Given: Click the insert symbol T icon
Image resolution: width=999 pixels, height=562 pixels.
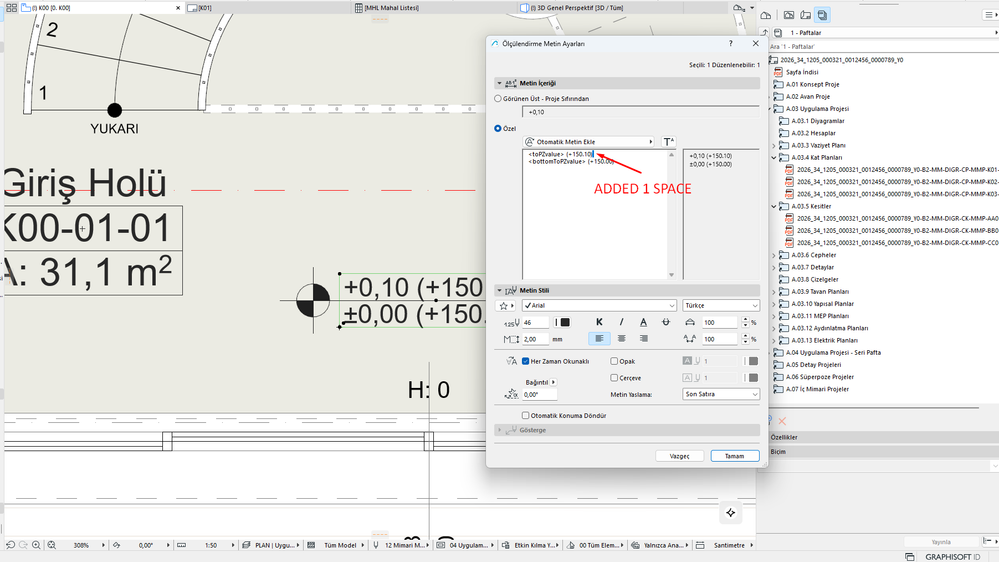Looking at the screenshot, I should click(x=668, y=141).
